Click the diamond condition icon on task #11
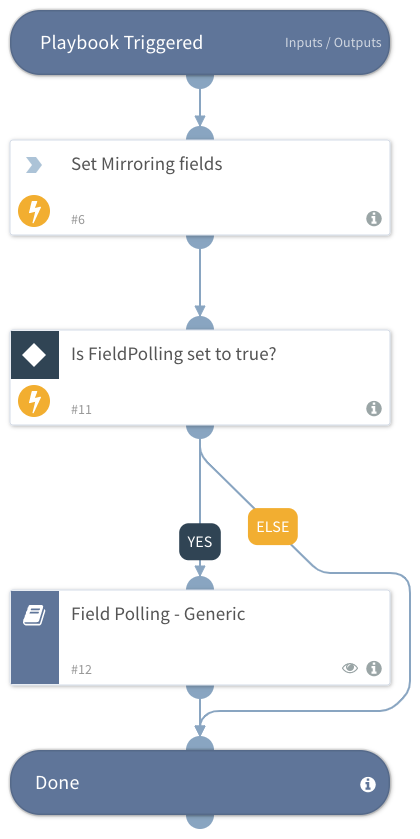The width and height of the screenshot is (420, 839). click(35, 355)
